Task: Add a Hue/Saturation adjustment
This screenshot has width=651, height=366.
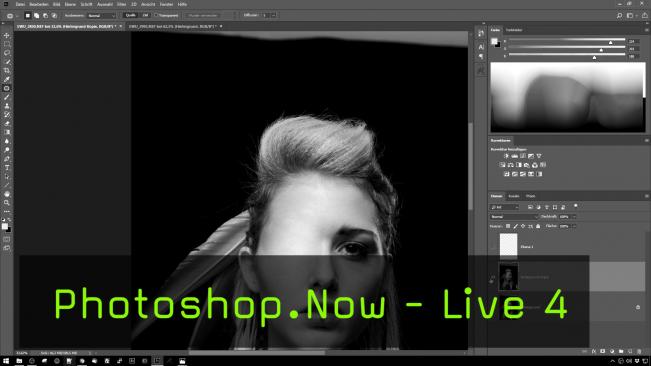Action: pyautogui.click(x=502, y=165)
